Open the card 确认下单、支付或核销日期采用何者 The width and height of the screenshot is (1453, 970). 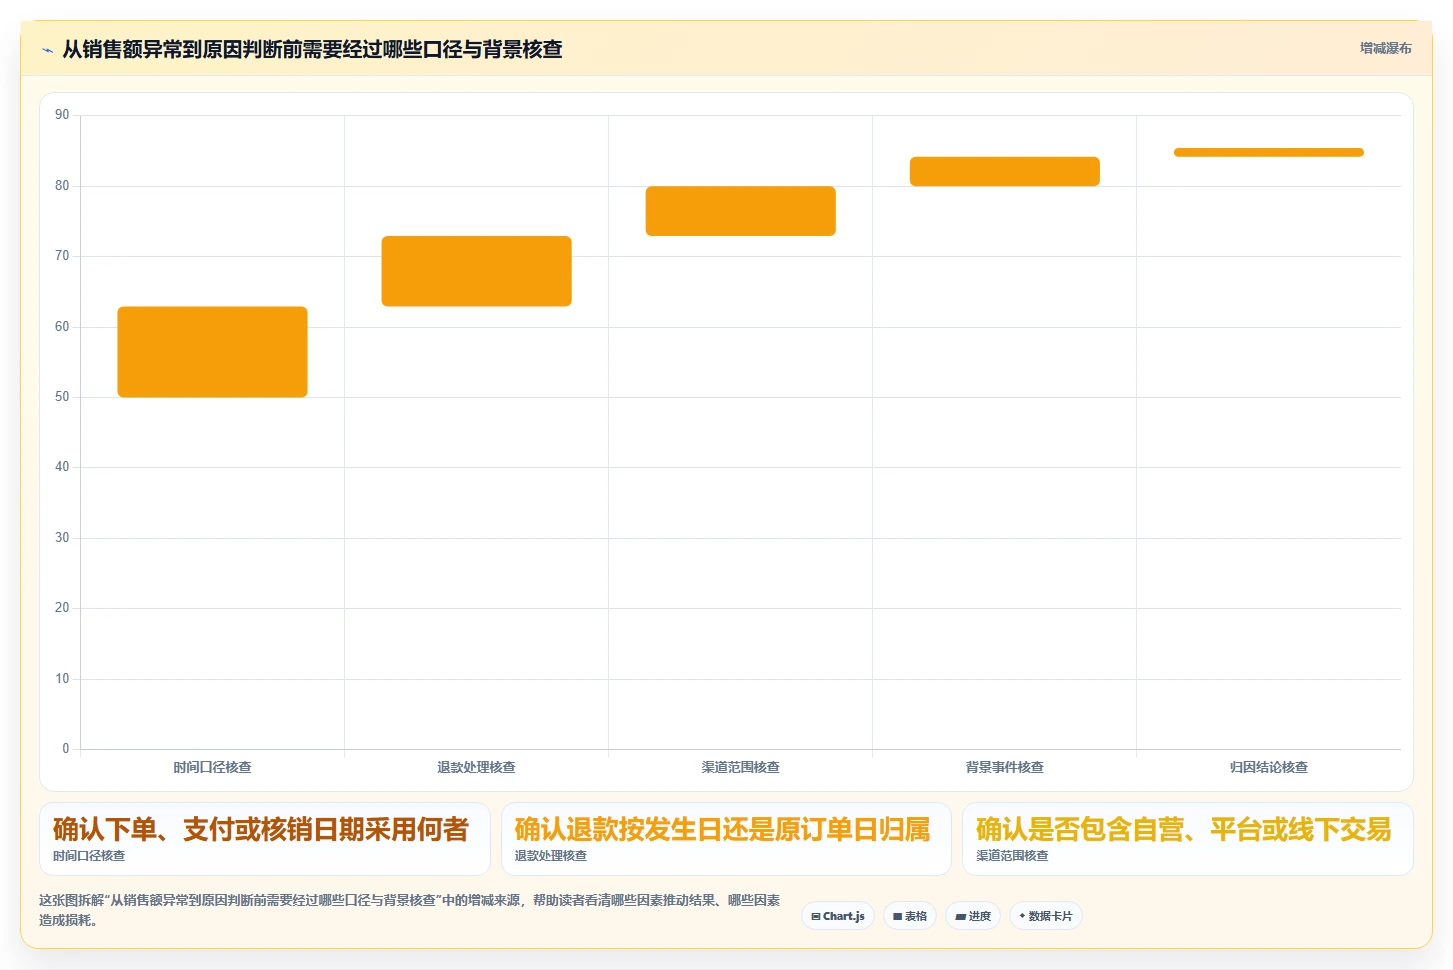tap(265, 839)
